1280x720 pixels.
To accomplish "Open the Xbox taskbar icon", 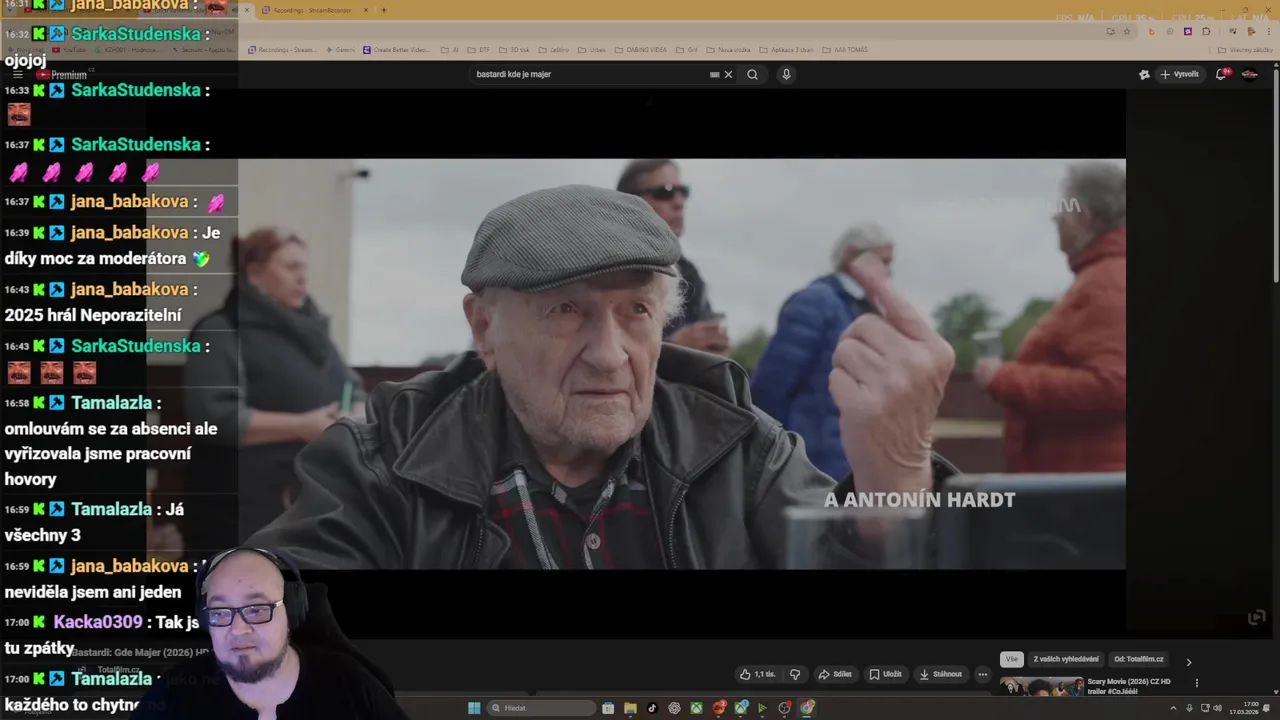I will tap(696, 708).
